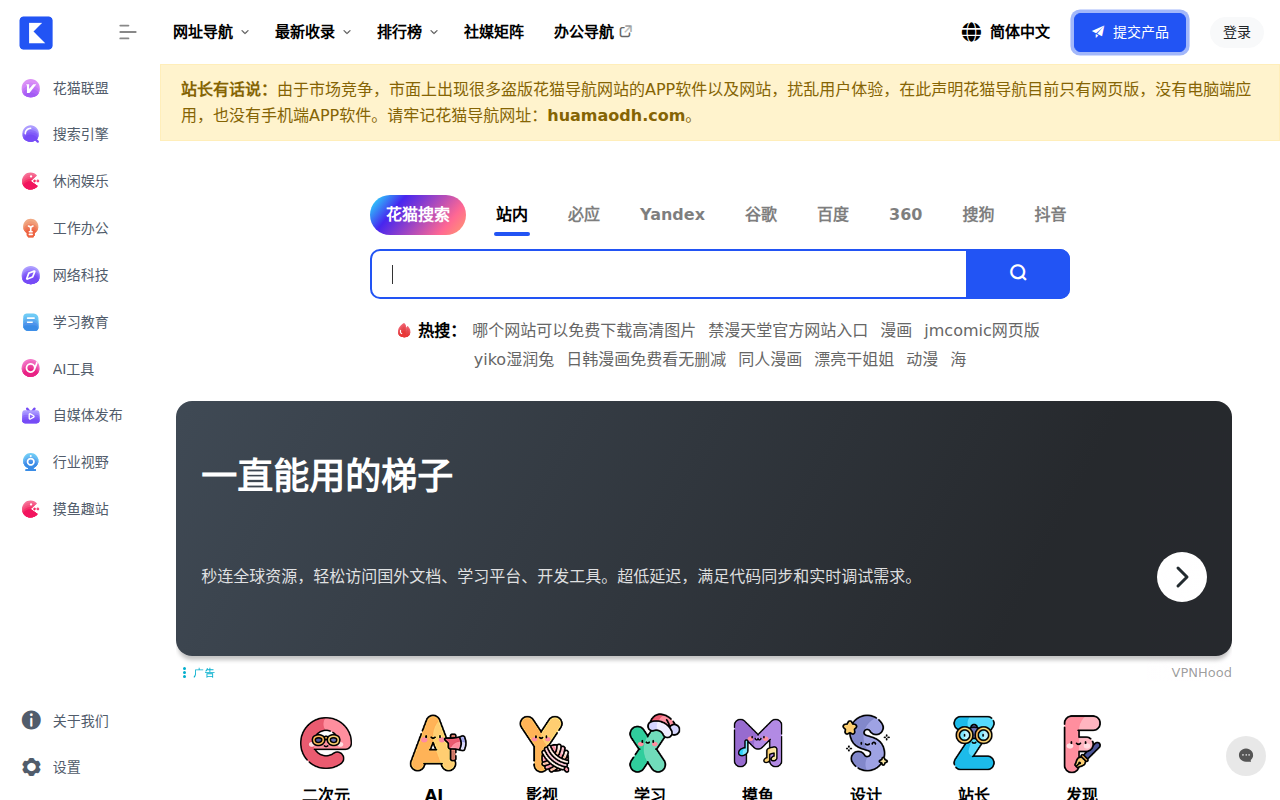Viewport: 1280px width, 800px height.
Task: Select the 设计 letter S icon
Action: [866, 743]
